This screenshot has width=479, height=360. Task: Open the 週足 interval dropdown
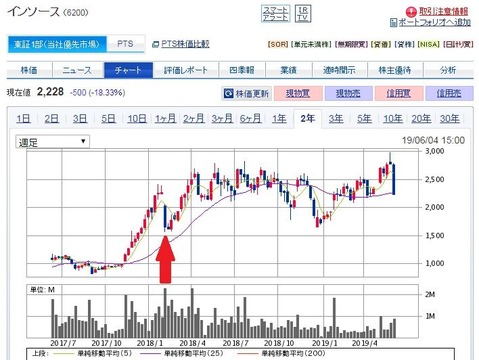(x=53, y=142)
